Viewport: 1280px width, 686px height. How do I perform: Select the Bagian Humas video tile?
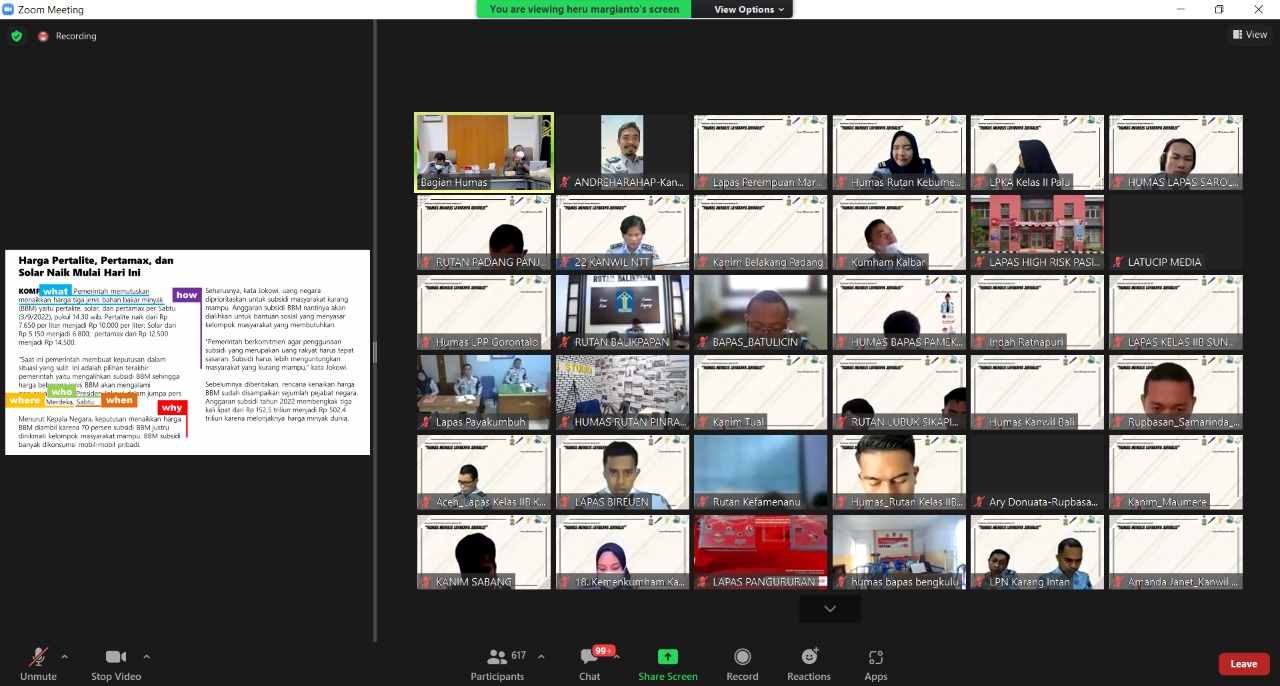coord(484,152)
